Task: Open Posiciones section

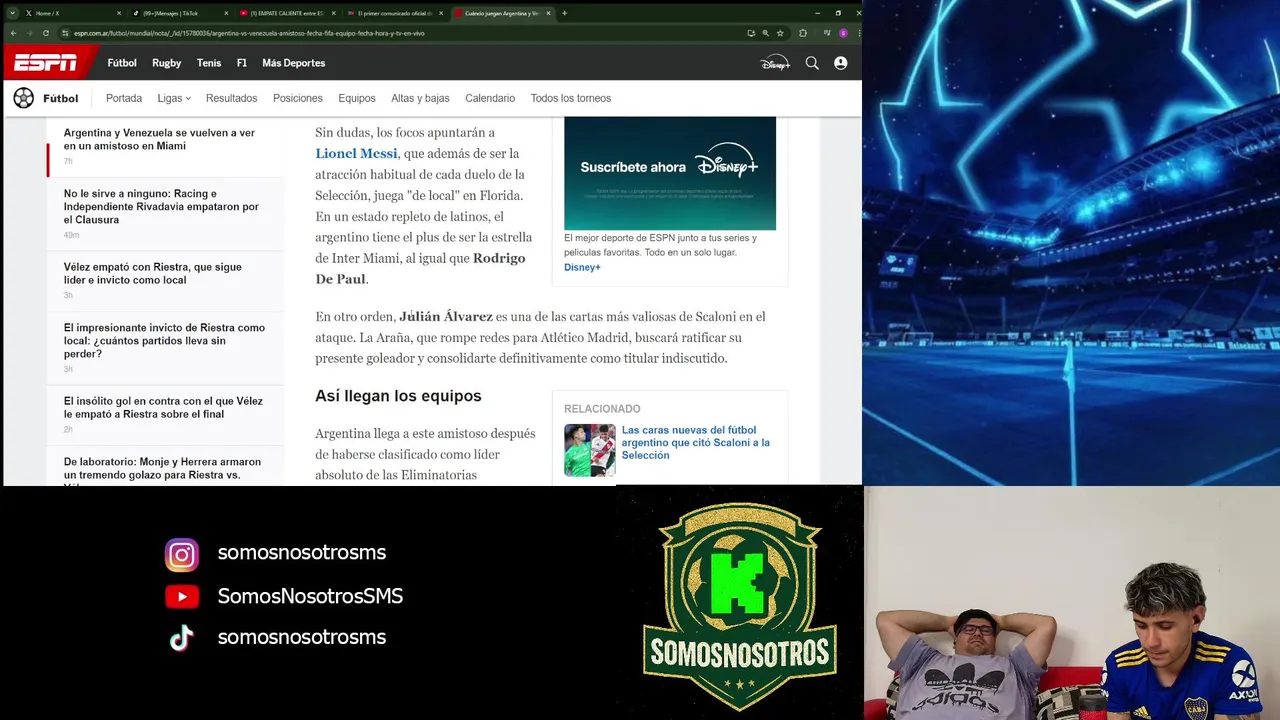Action: click(298, 98)
